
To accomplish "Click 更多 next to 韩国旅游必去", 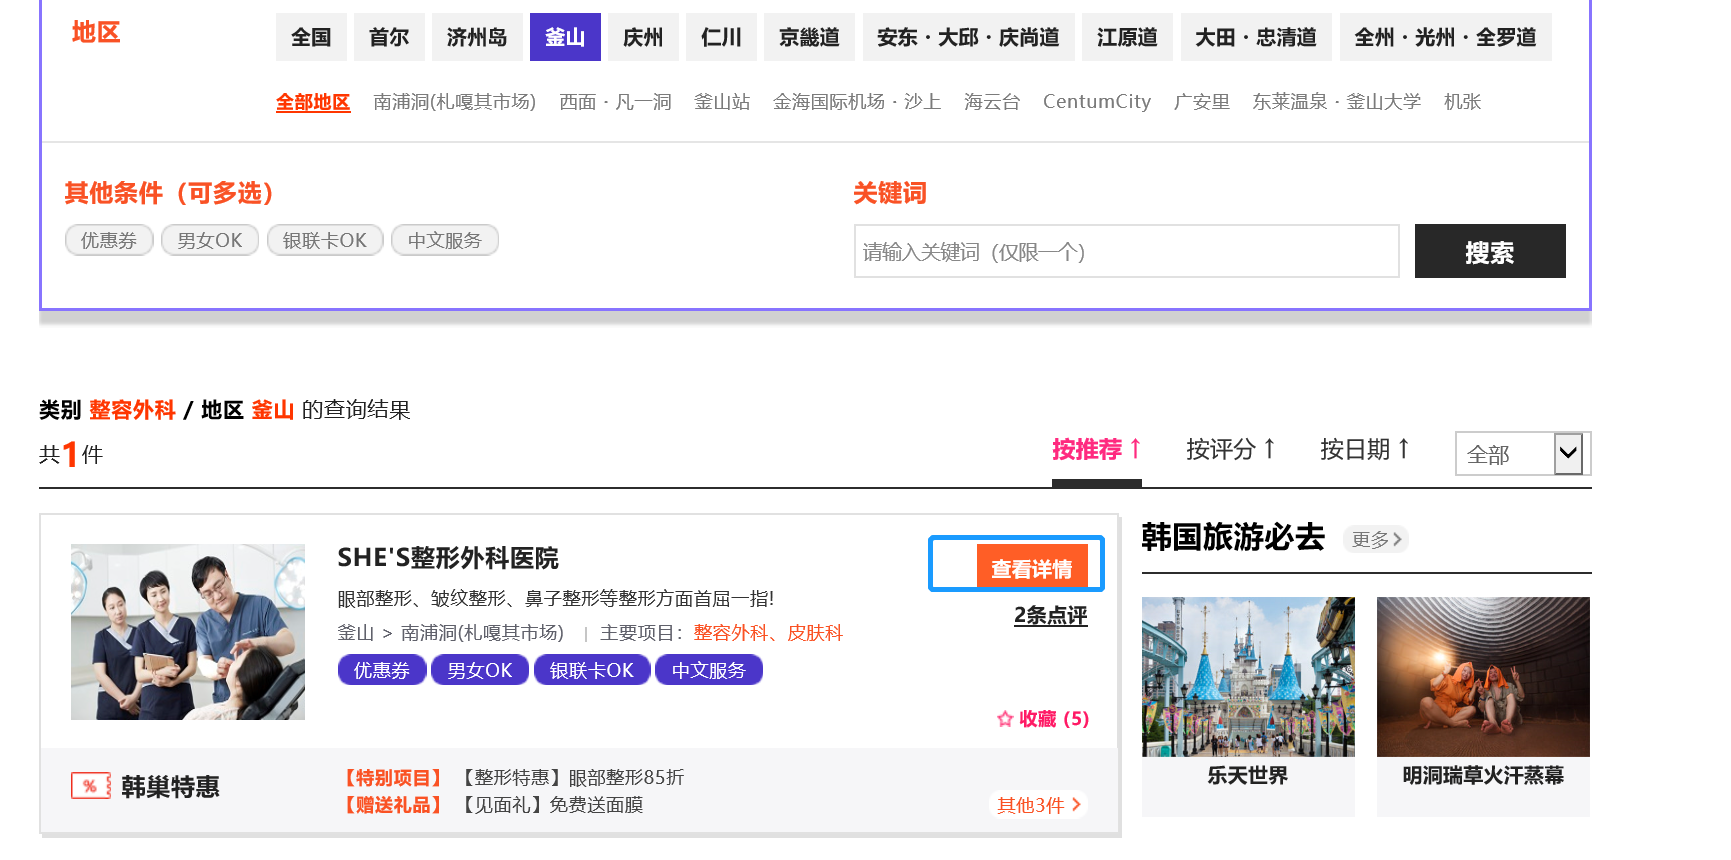I will coord(1376,540).
